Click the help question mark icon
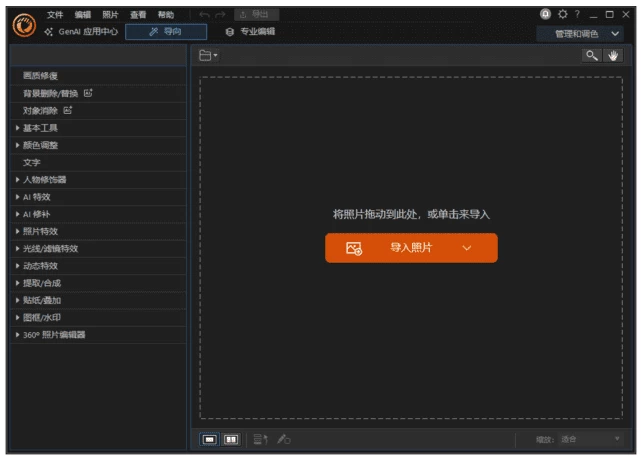642x460 pixels. pos(577,14)
